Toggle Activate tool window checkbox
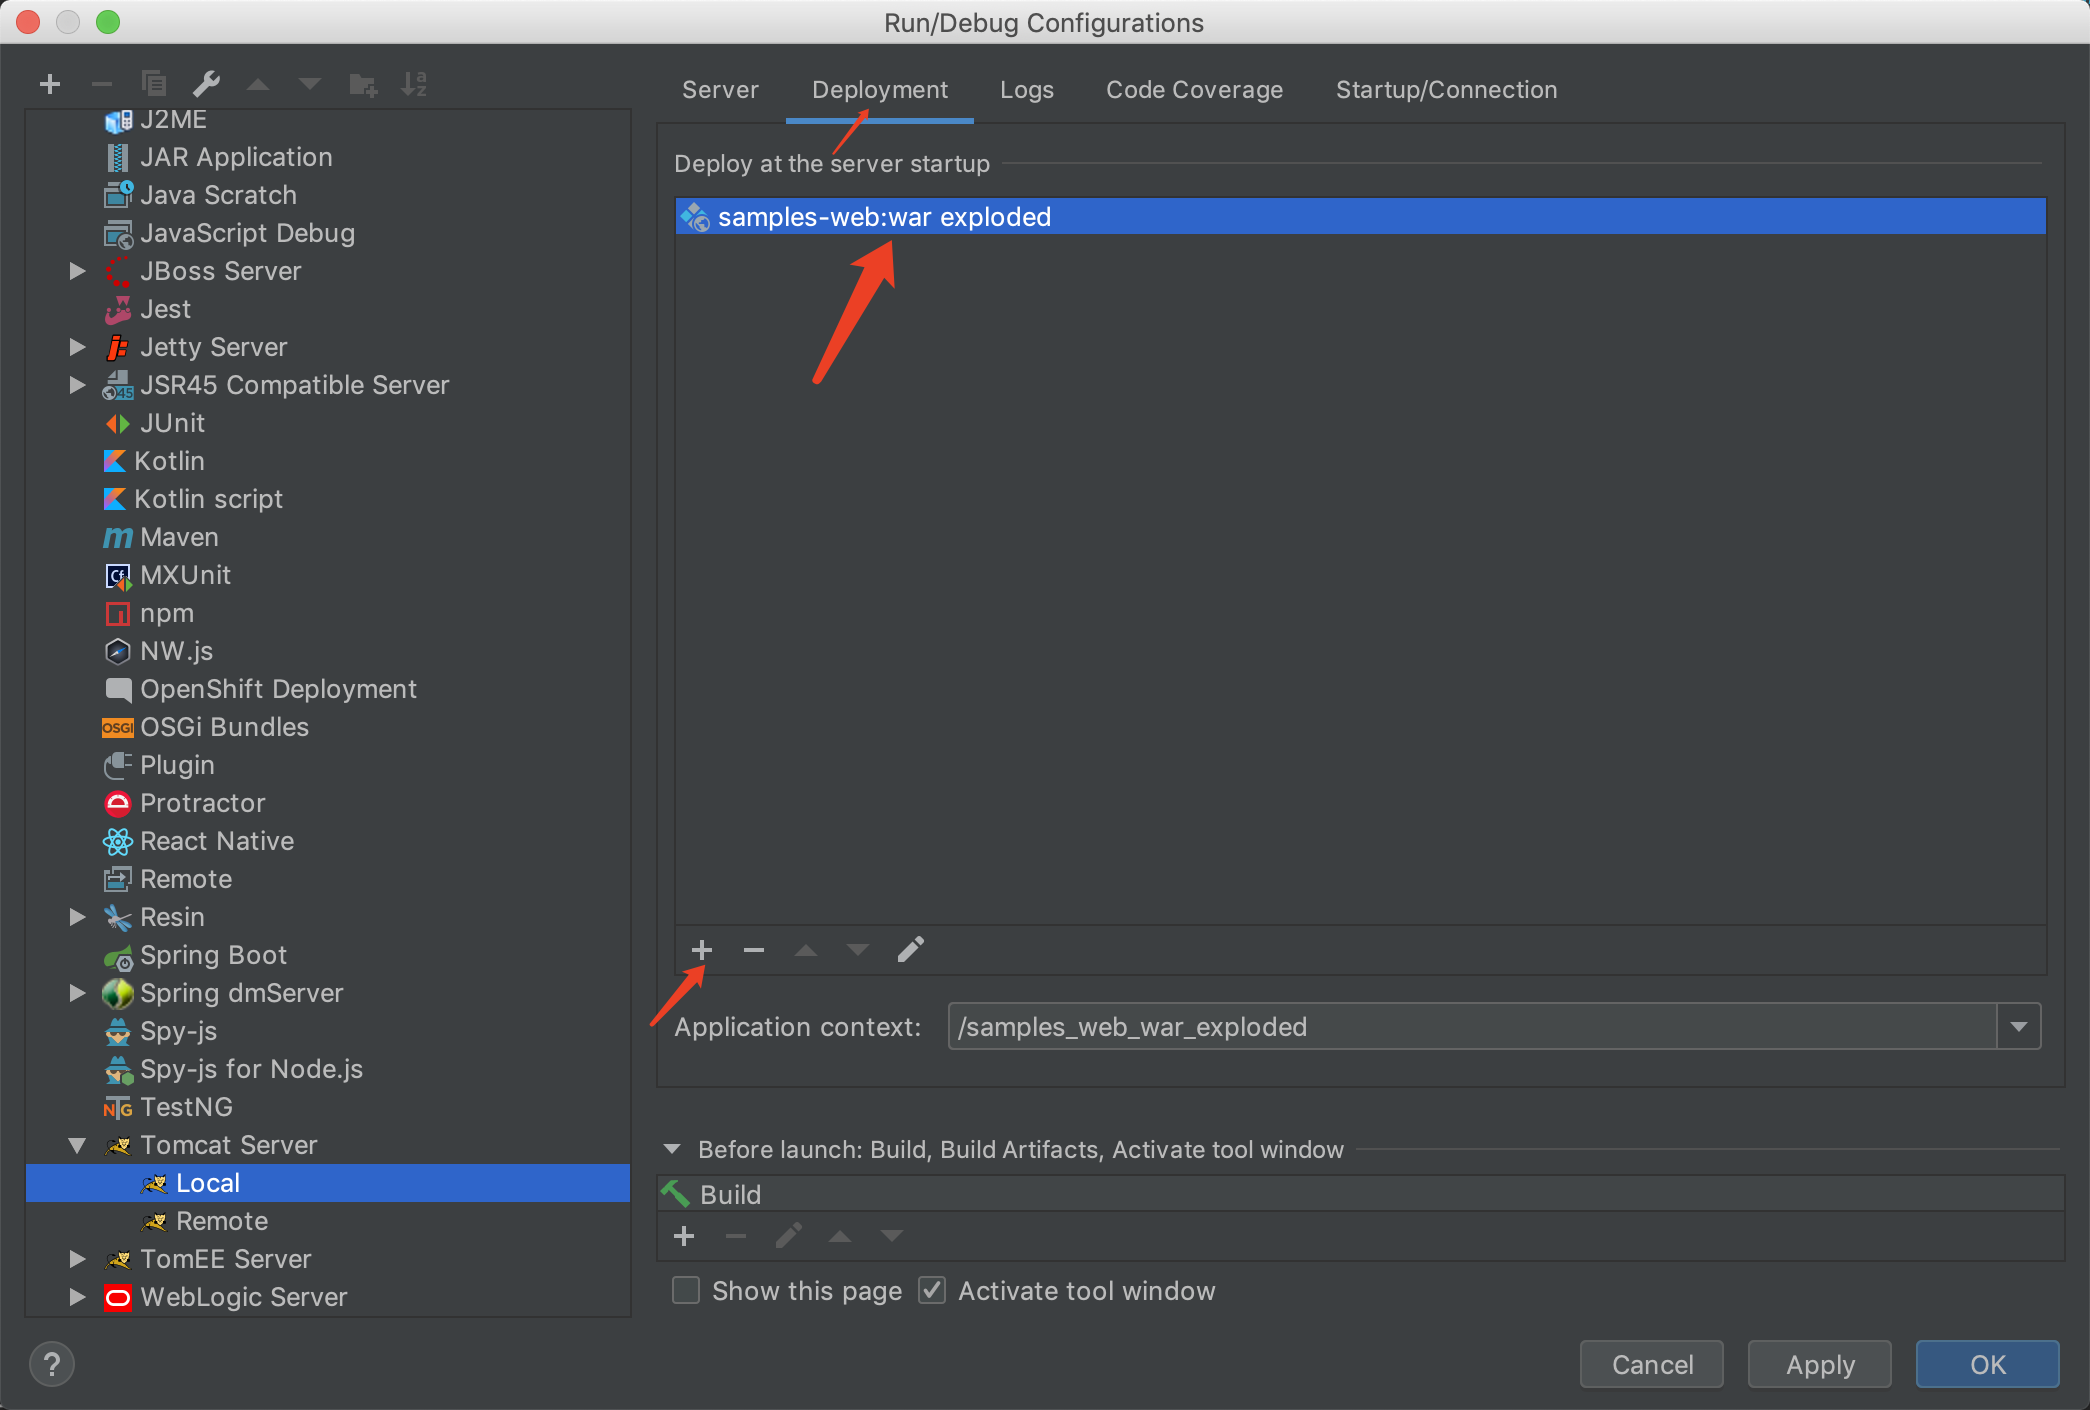Viewport: 2090px width, 1410px height. click(x=932, y=1291)
